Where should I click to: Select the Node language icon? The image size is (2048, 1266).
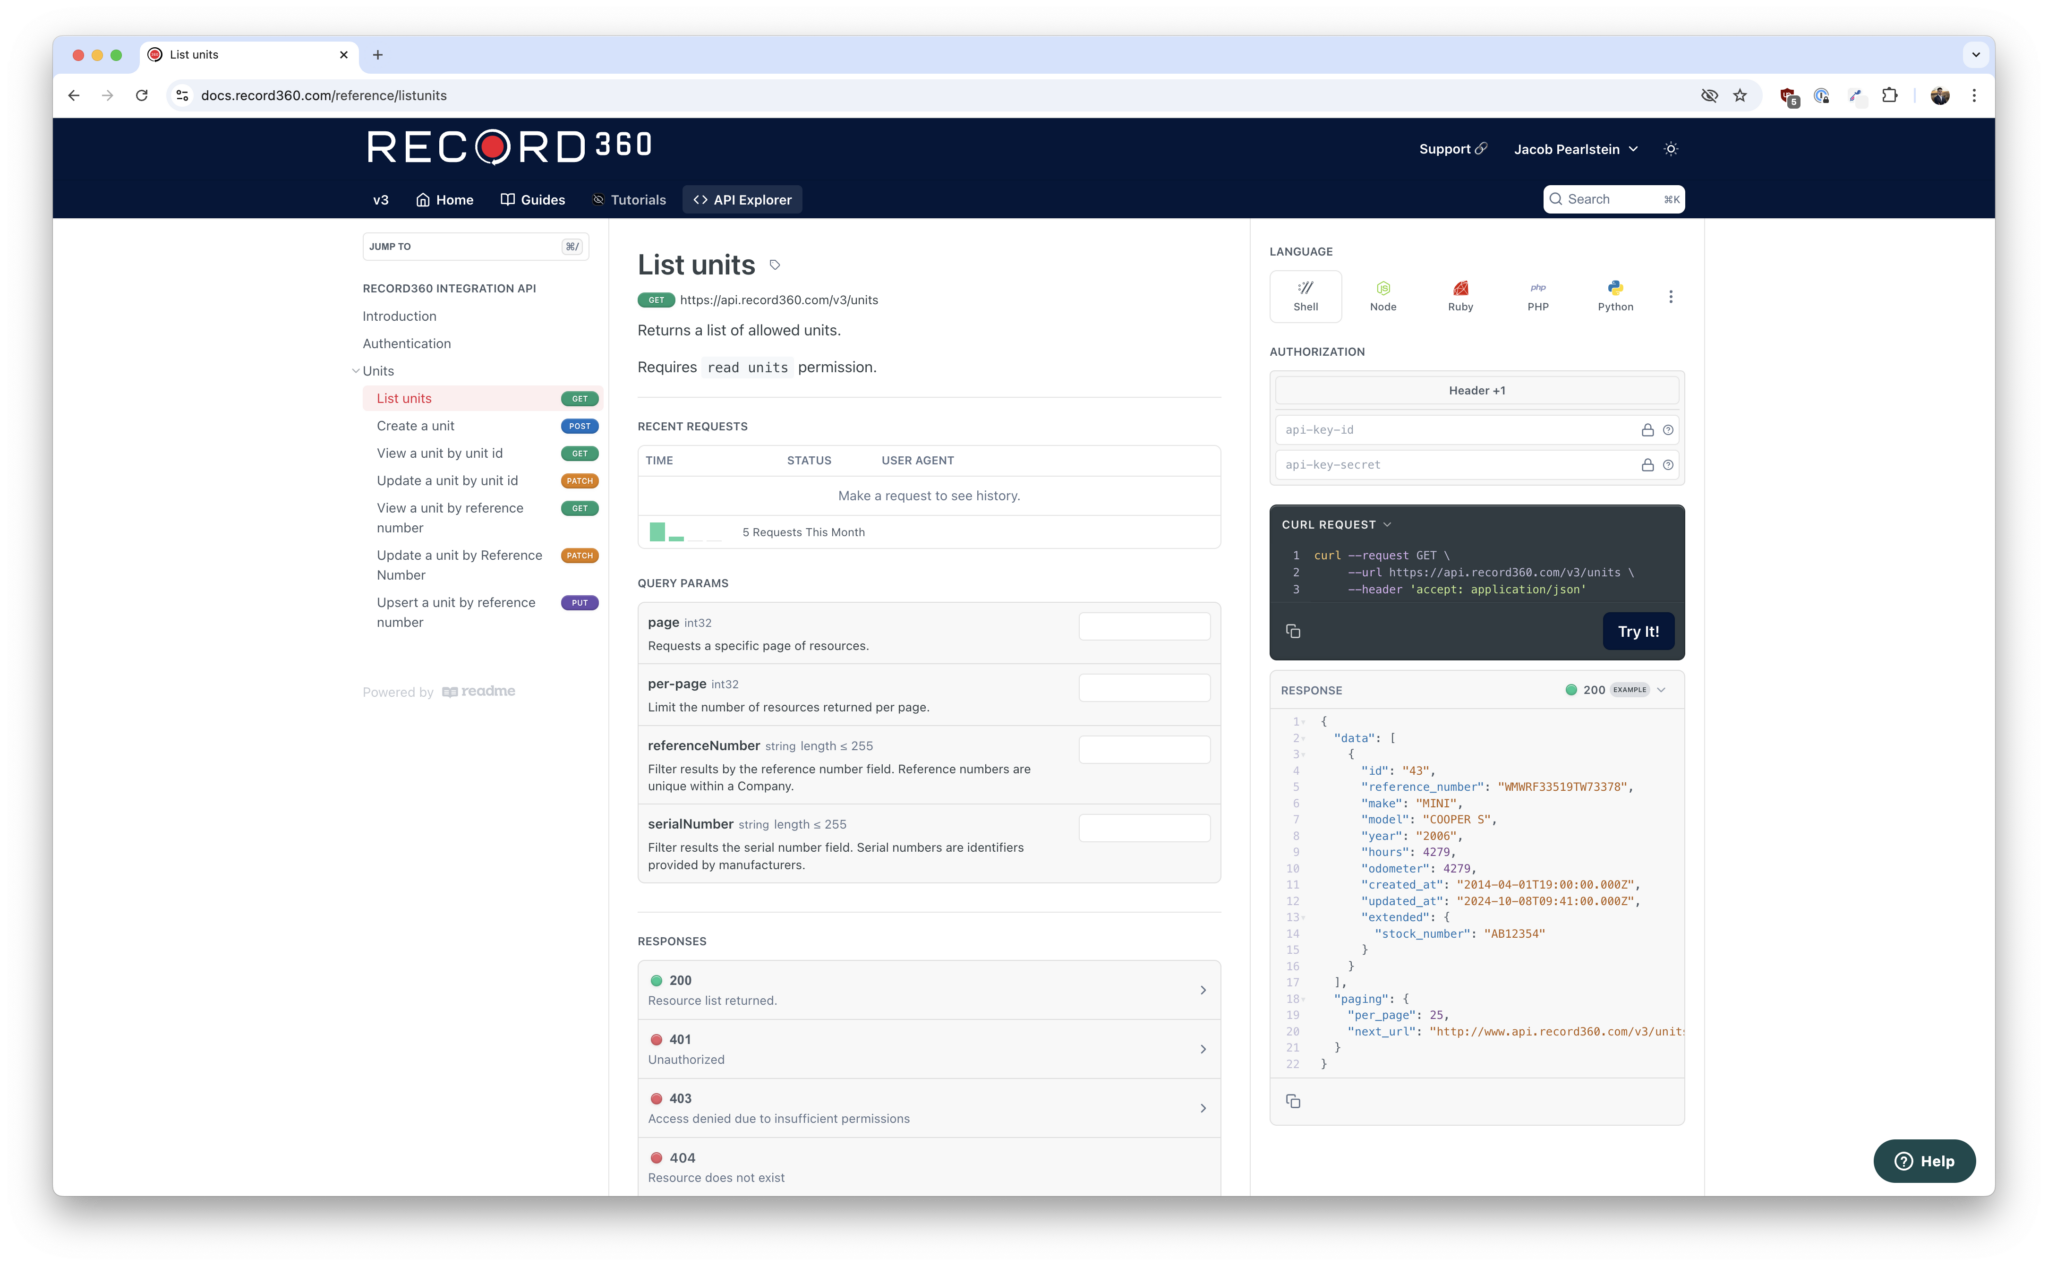point(1383,295)
